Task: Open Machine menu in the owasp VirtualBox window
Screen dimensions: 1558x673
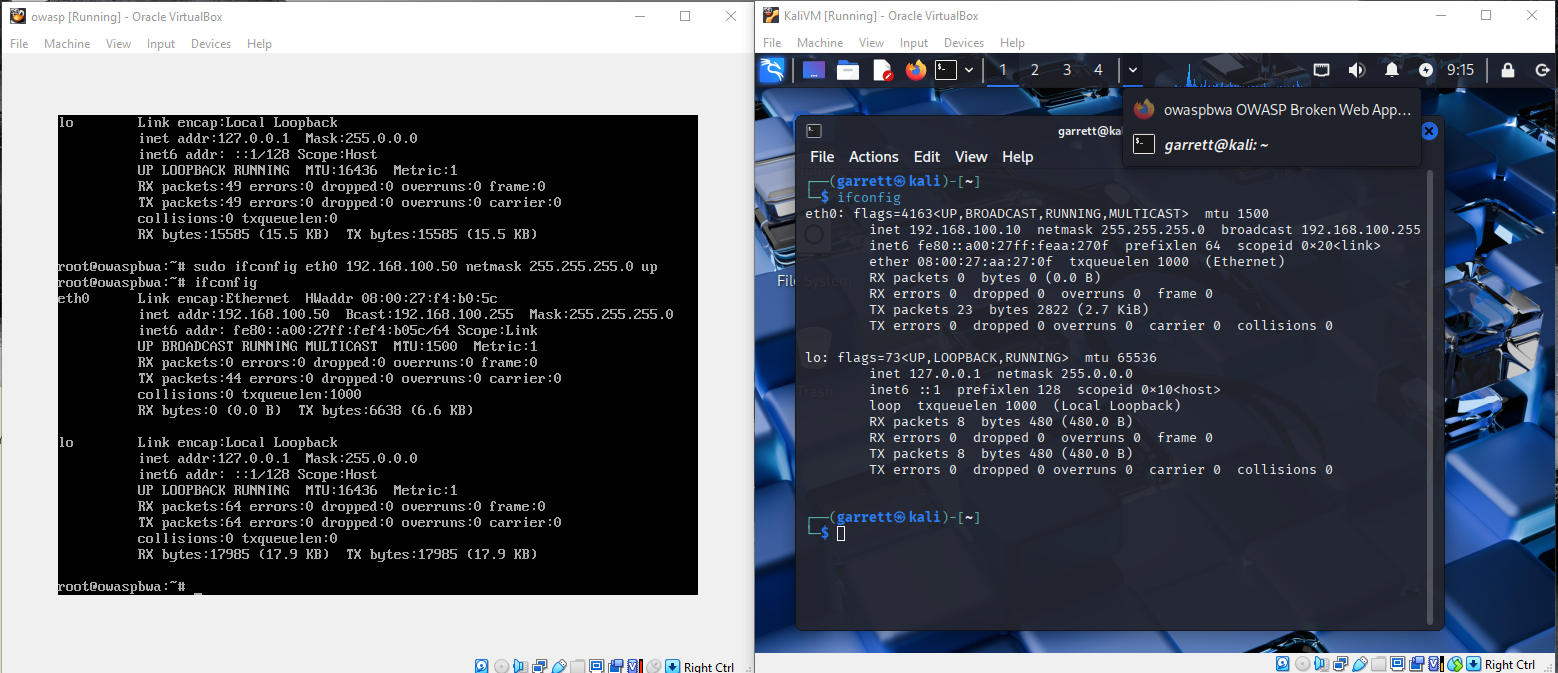Action: pyautogui.click(x=67, y=44)
